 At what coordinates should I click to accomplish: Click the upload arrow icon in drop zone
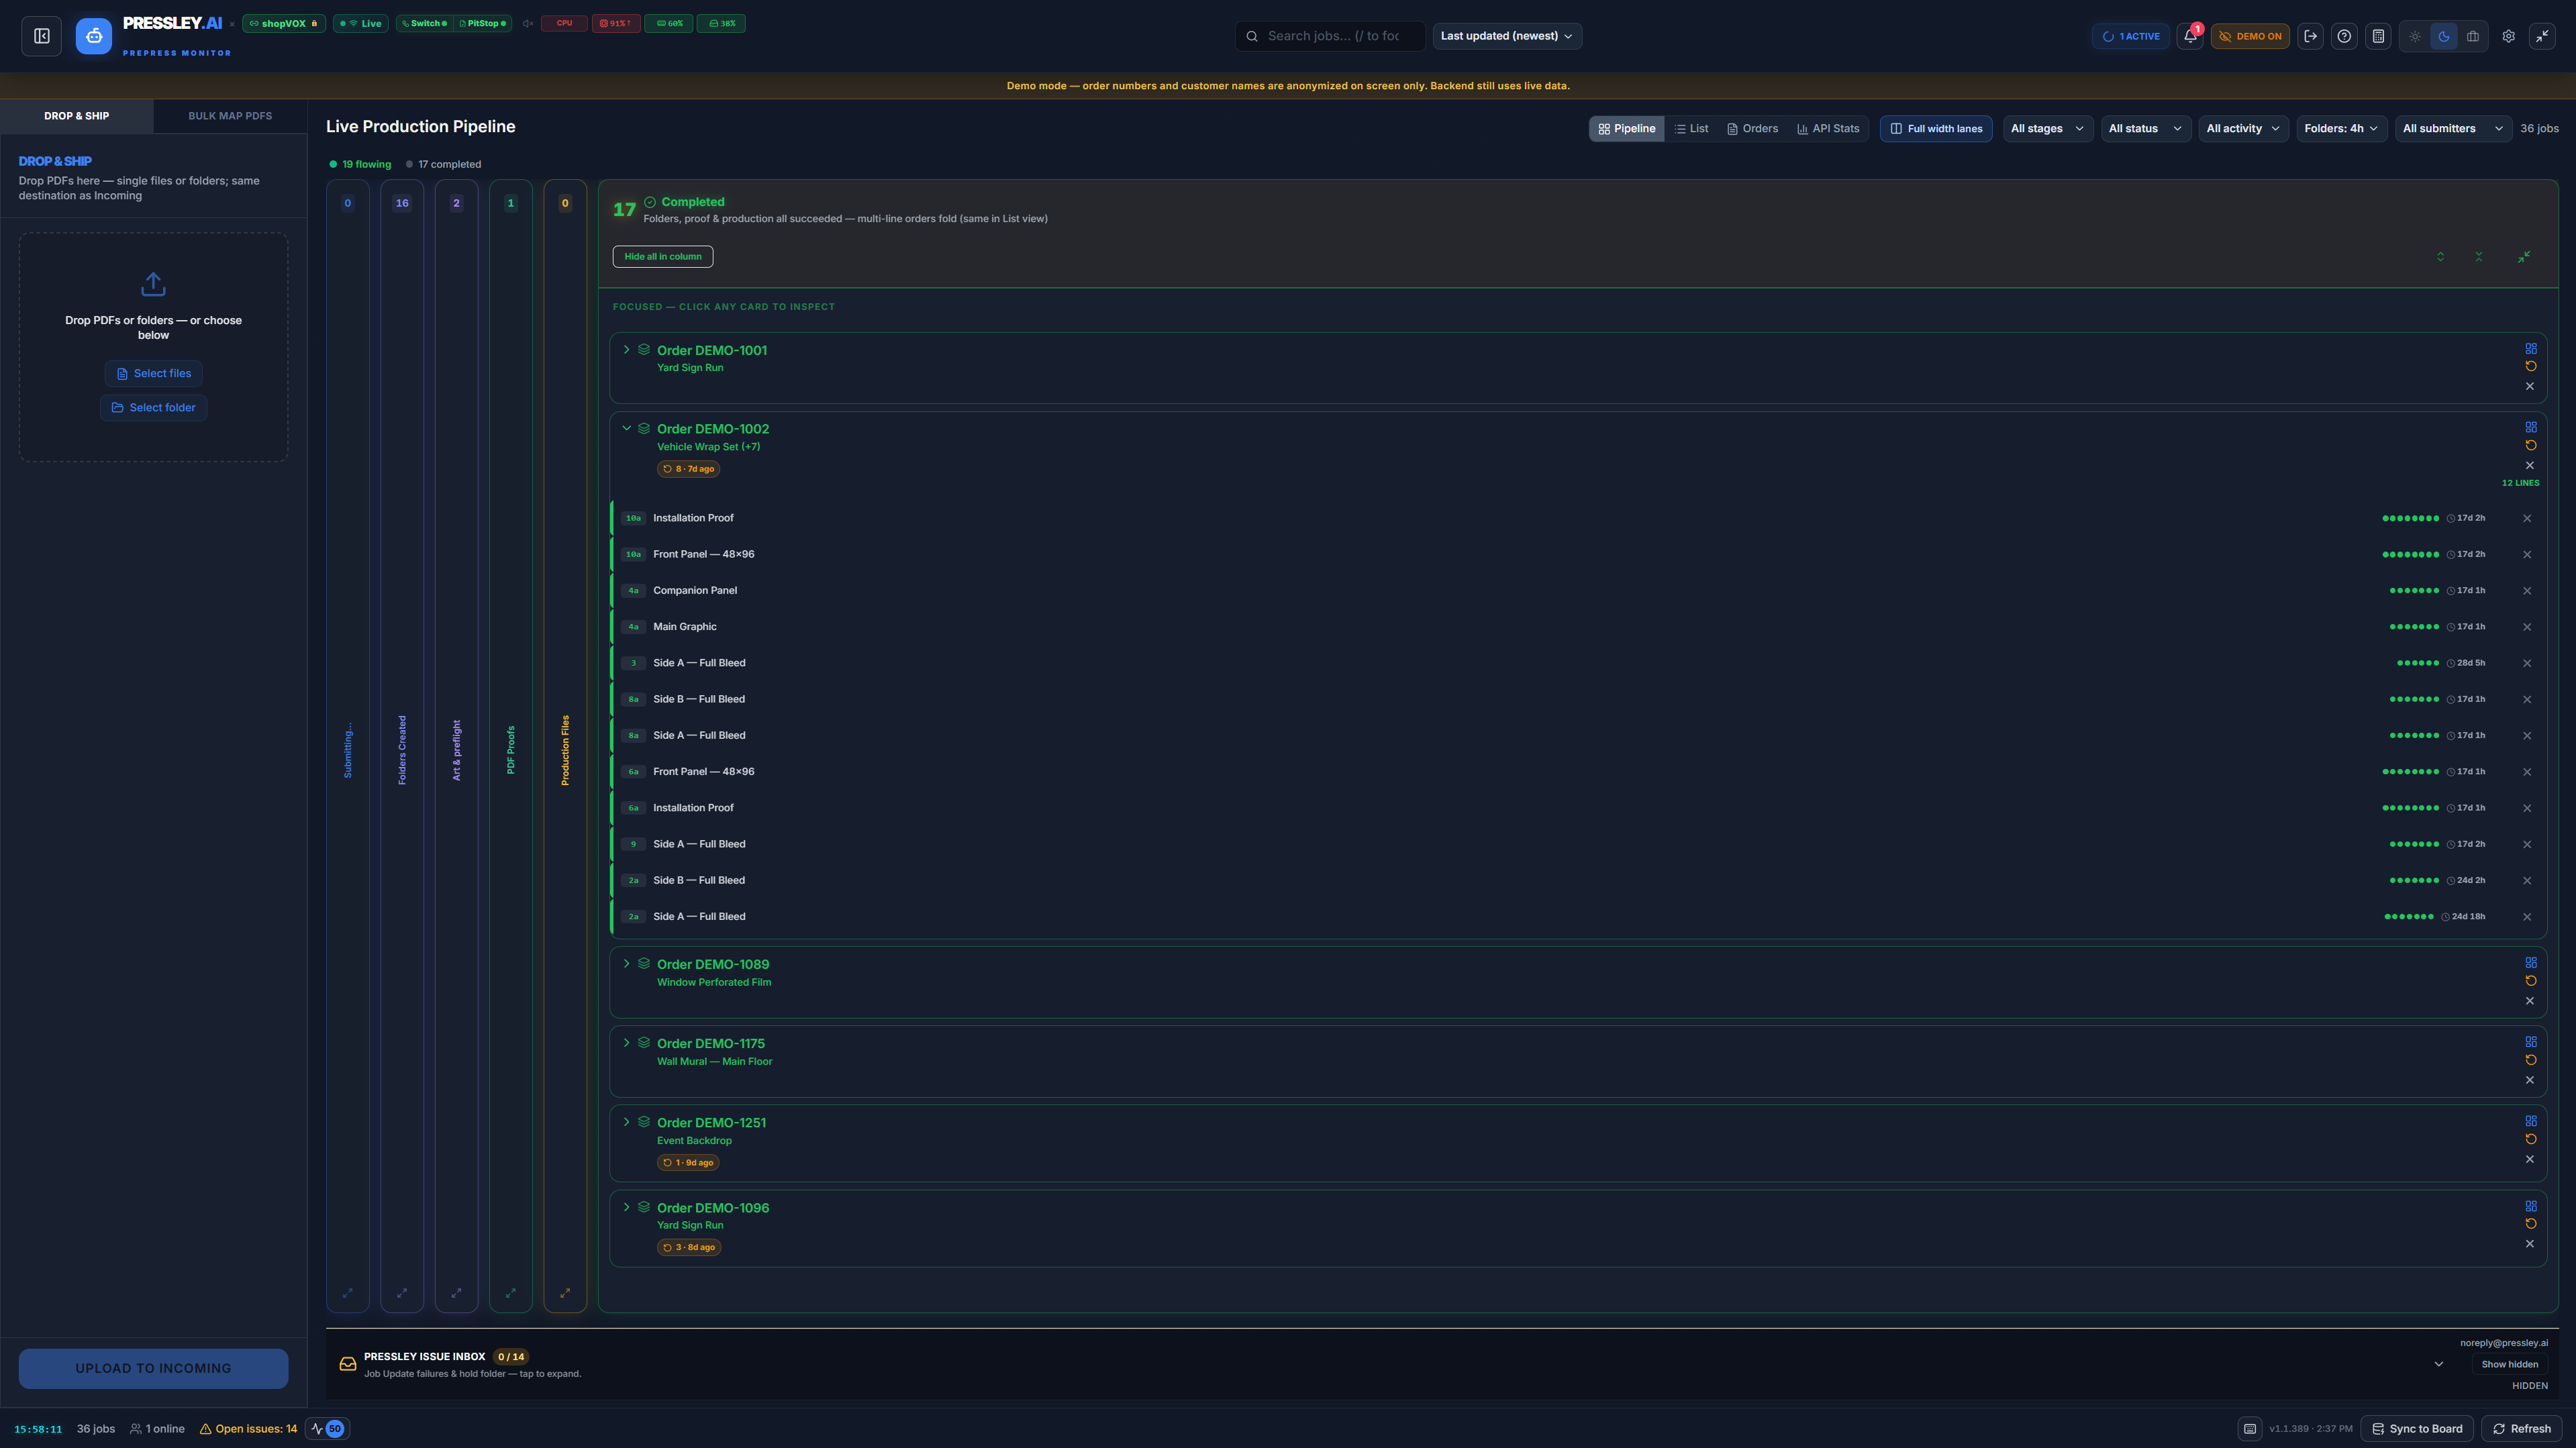click(x=153, y=284)
